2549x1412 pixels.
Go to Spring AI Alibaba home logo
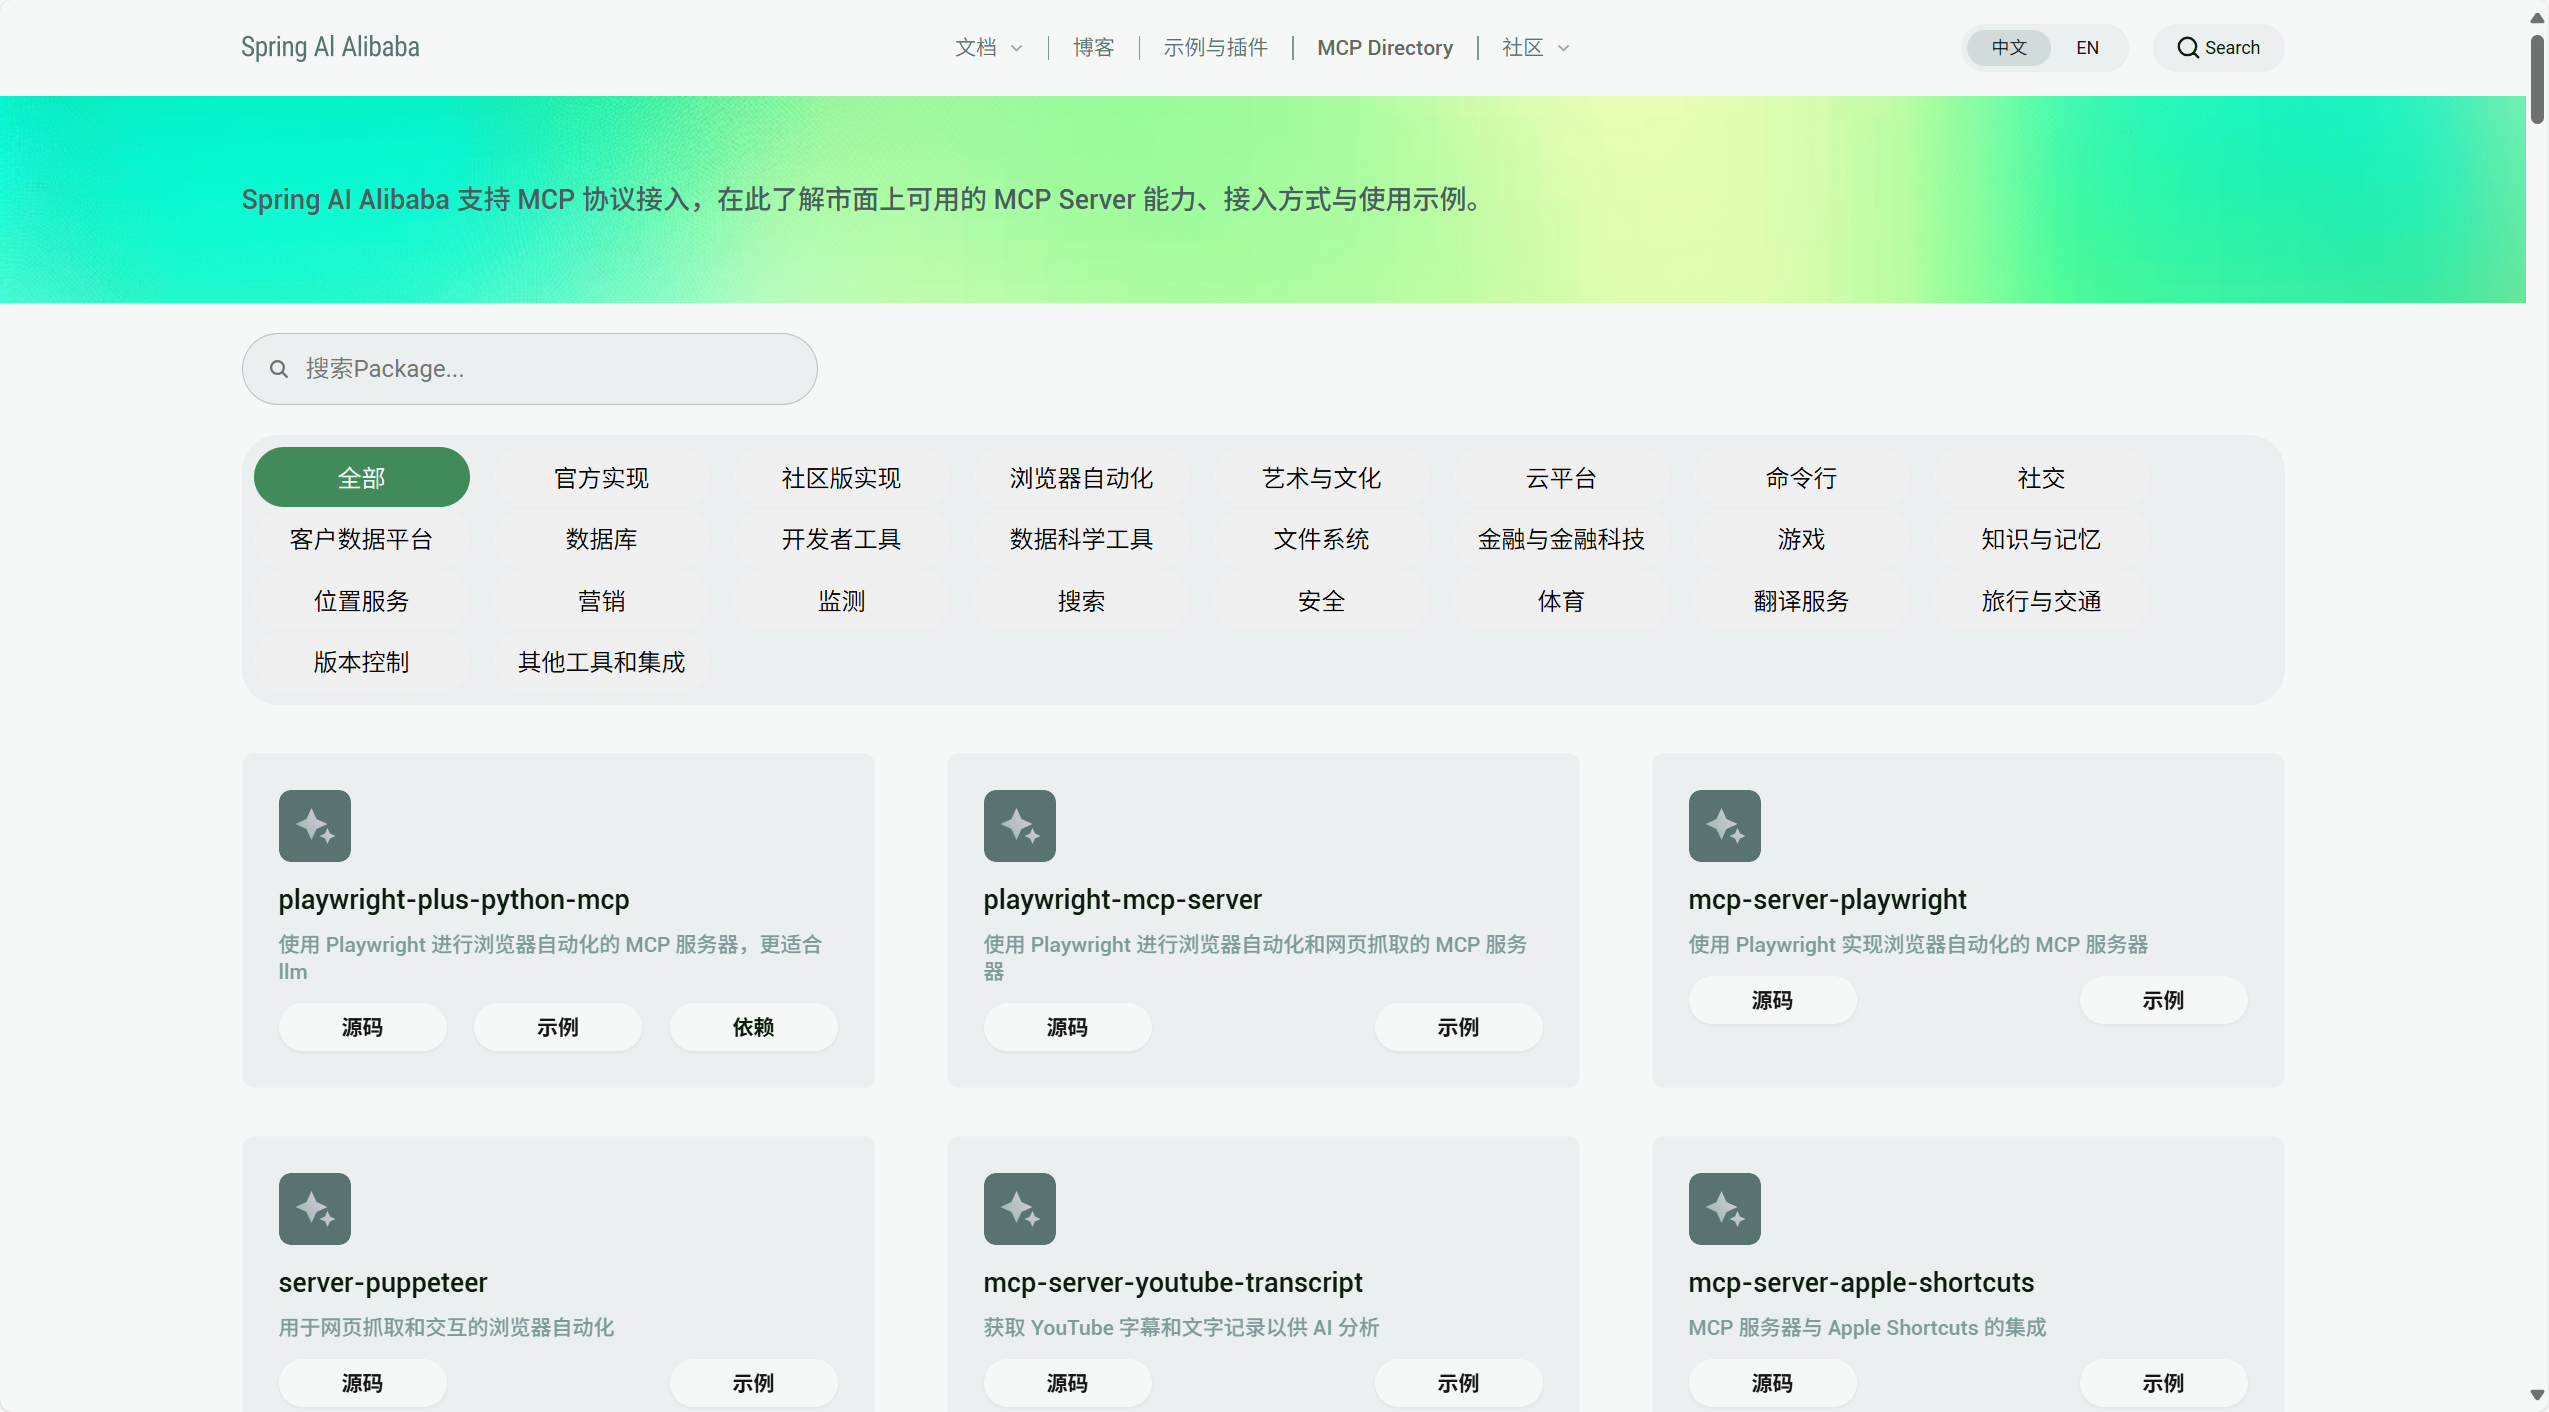click(x=330, y=47)
